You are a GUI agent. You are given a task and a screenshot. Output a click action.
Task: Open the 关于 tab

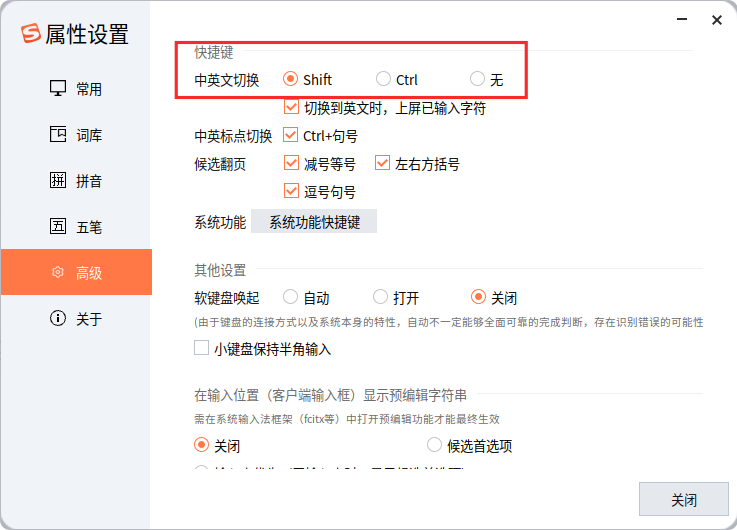[x=76, y=318]
